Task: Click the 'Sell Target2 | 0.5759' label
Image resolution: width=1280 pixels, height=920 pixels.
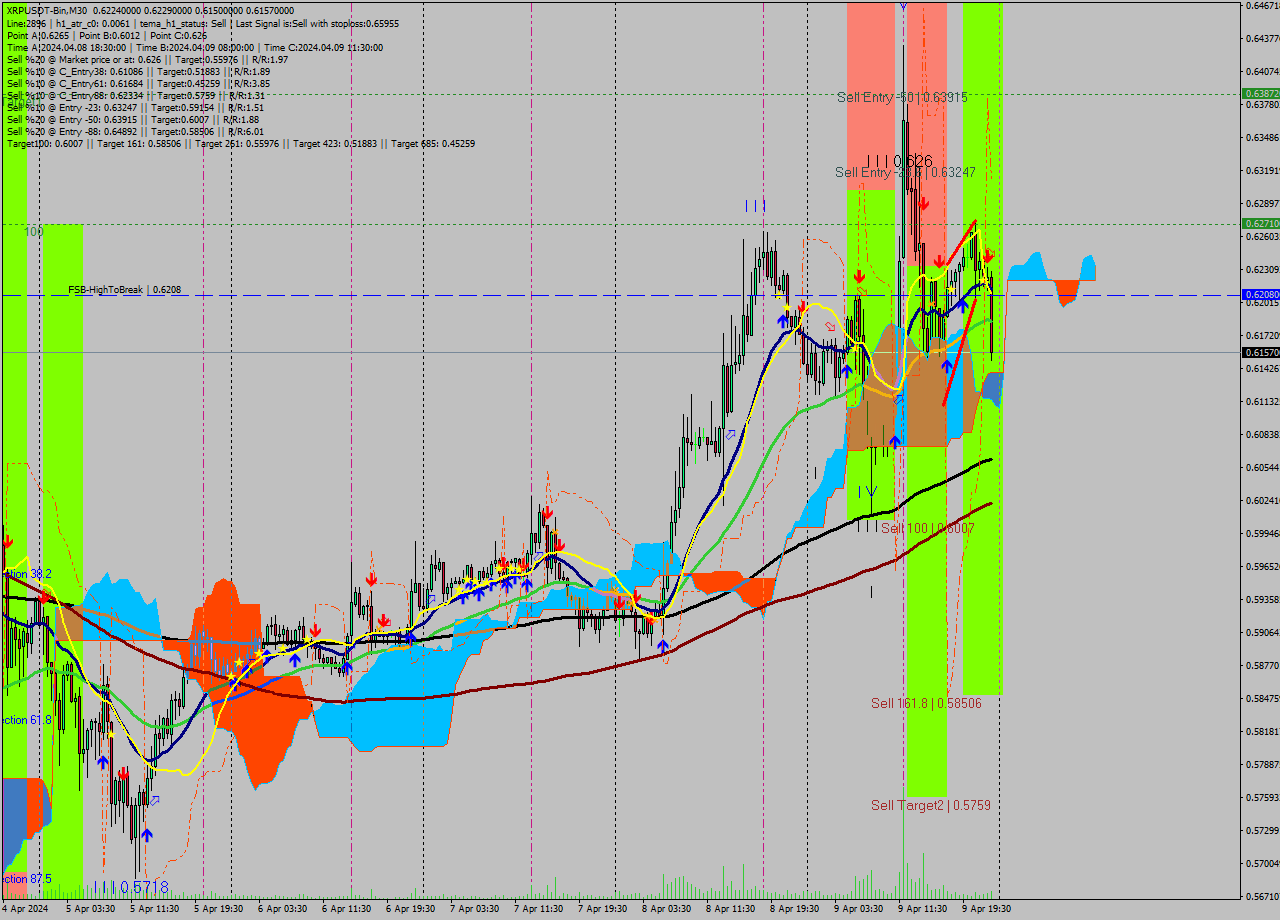Action: click(930, 805)
